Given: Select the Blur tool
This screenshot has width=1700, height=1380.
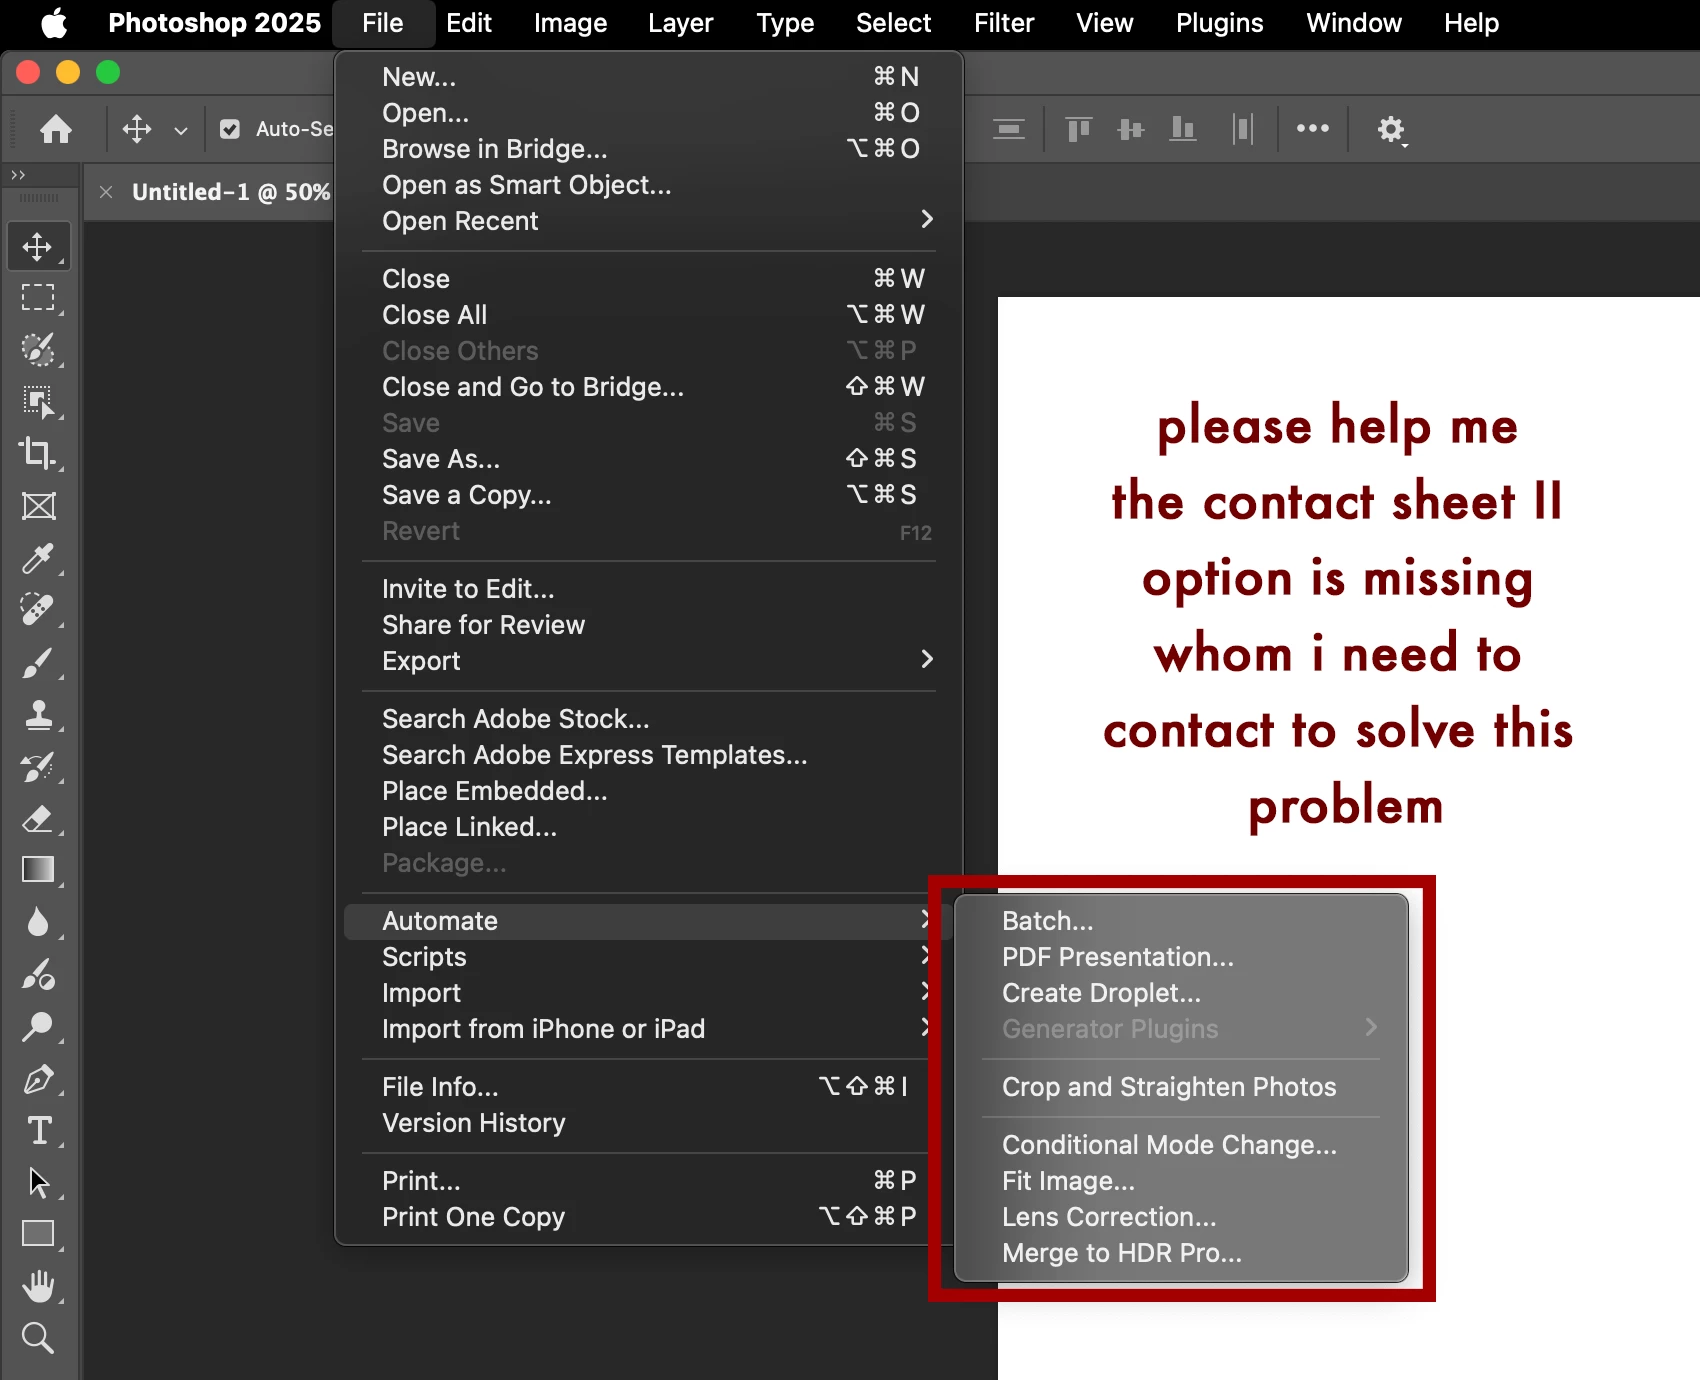Looking at the screenshot, I should 38,922.
